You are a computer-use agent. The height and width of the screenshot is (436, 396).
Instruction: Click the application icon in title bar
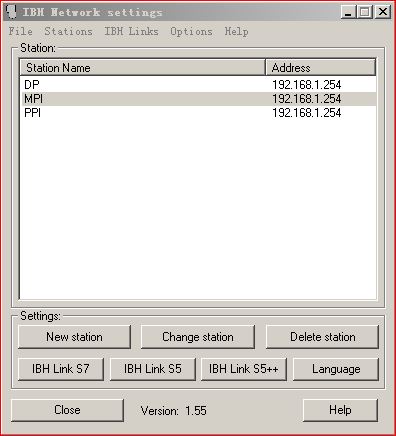click(x=11, y=12)
